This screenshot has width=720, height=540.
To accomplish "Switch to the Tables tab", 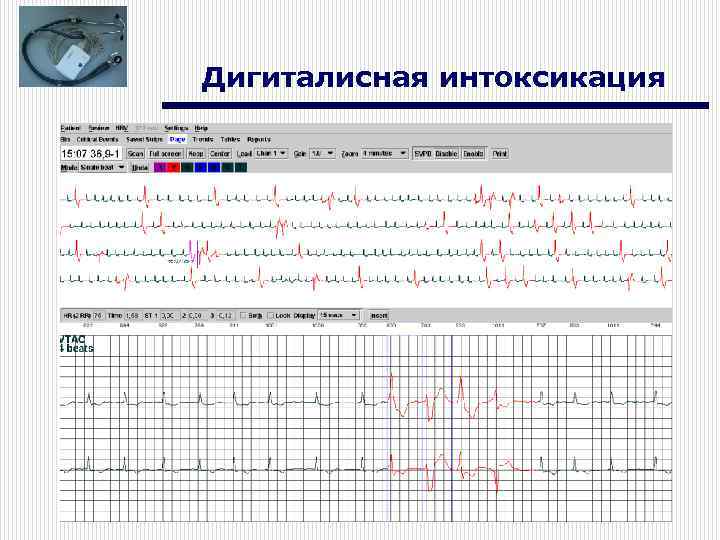I will coord(230,139).
